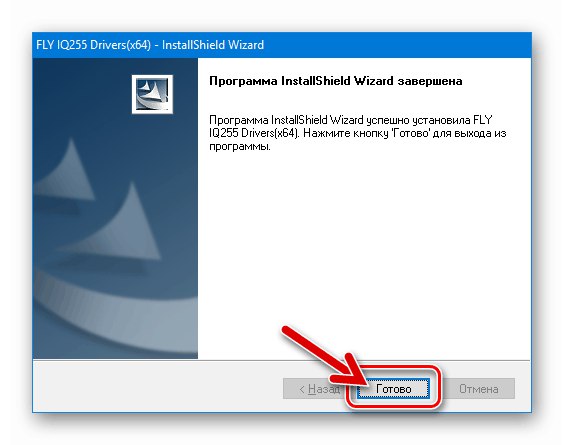Click the greyed-out Назад button
The image size is (564, 445).
pyautogui.click(x=314, y=389)
